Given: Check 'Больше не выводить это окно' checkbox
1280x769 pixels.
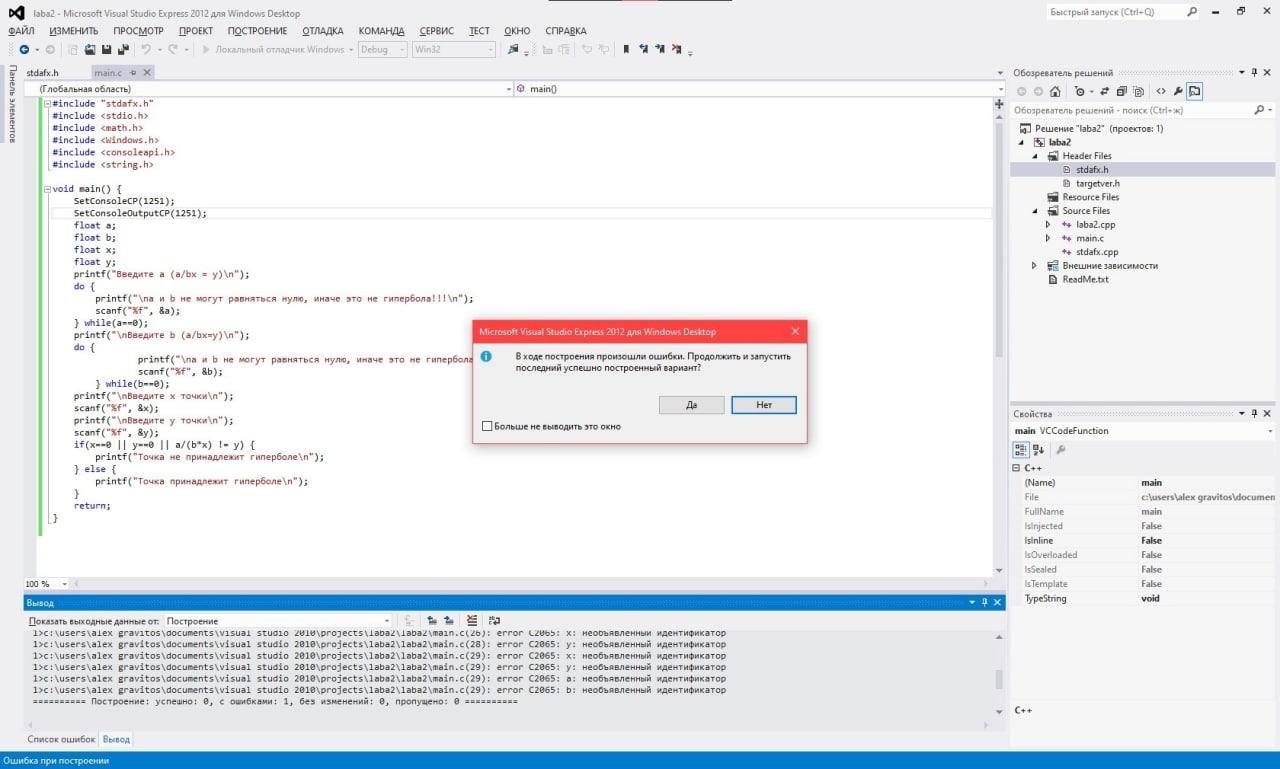Looking at the screenshot, I should point(487,426).
